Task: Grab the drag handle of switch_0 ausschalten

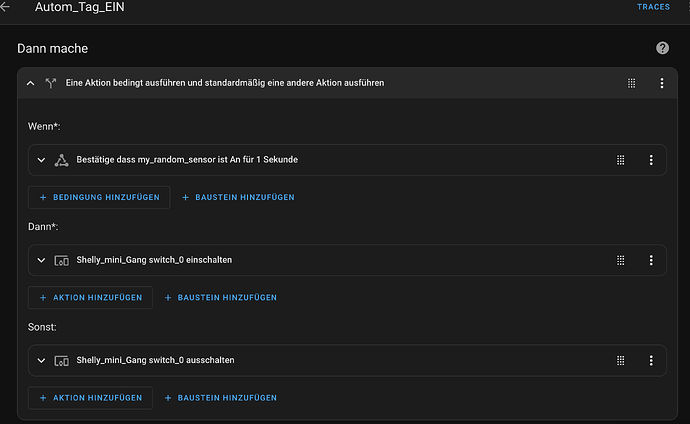Action: 620,361
